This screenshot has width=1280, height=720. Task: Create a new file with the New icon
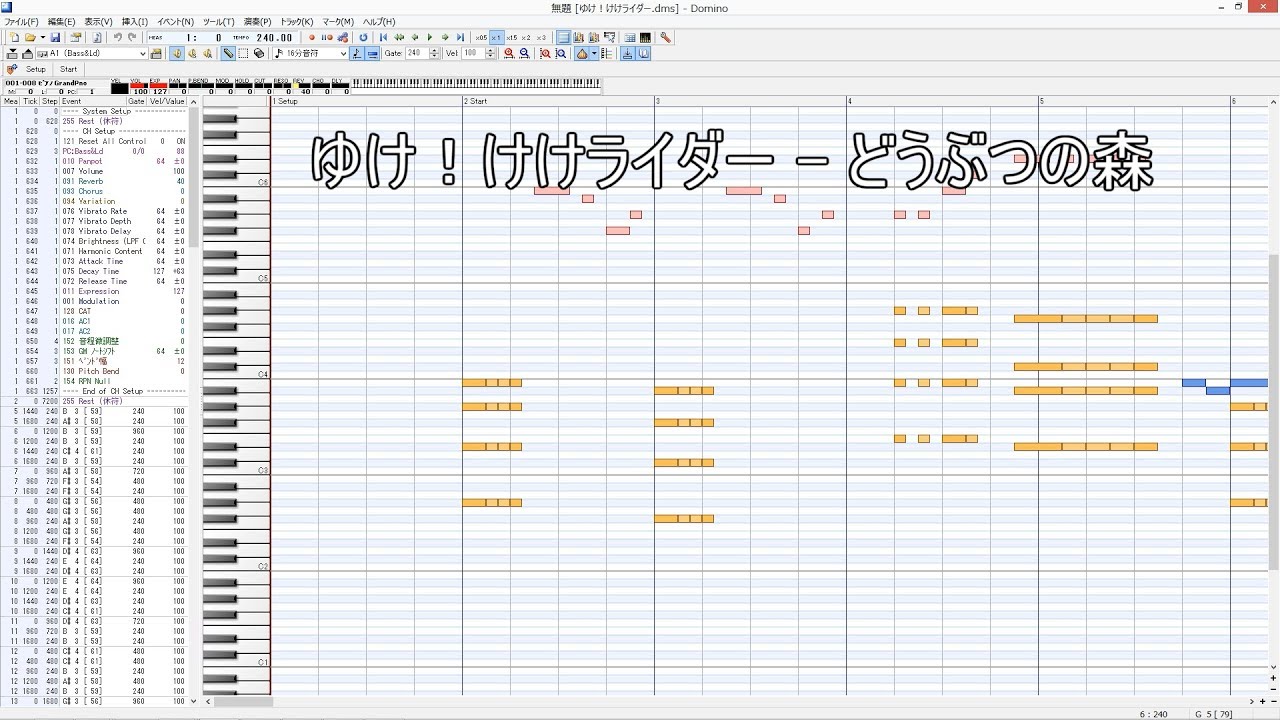pos(14,37)
